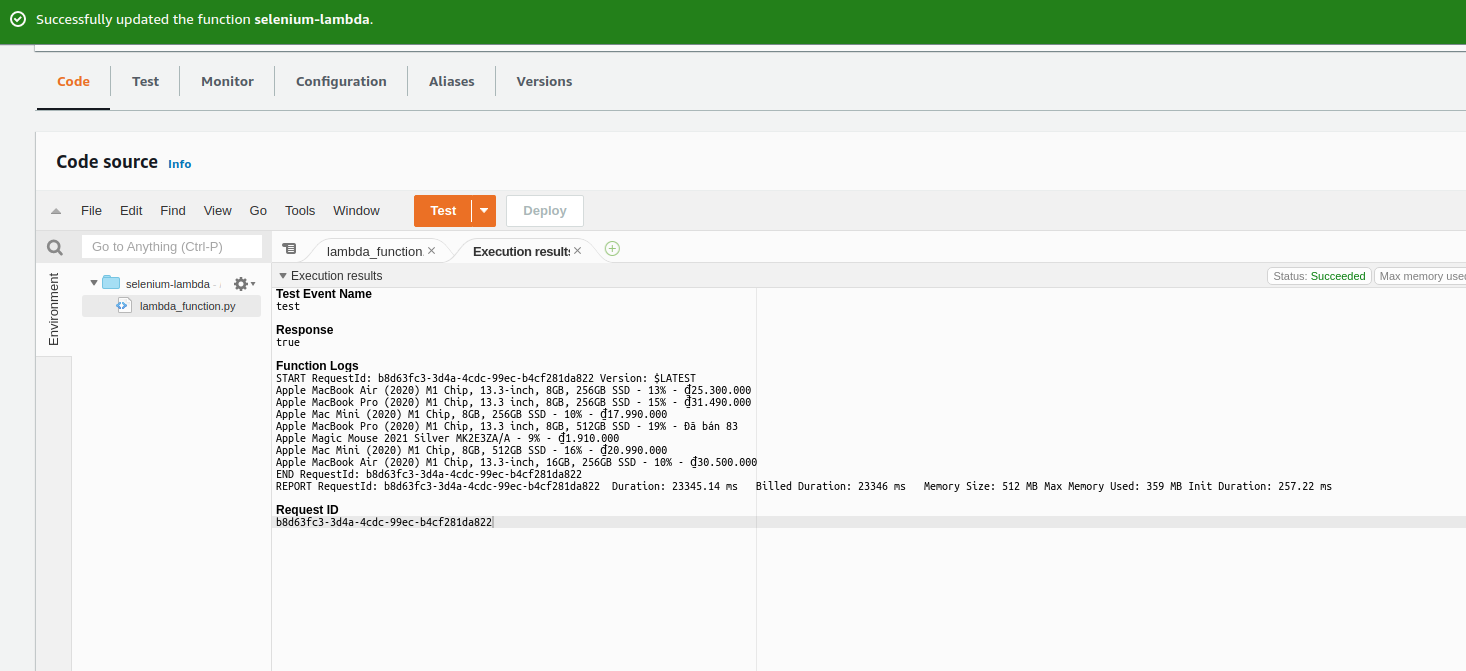Click the Mac Mini 512GB 16% log line
The image size is (1466, 671).
click(x=471, y=451)
